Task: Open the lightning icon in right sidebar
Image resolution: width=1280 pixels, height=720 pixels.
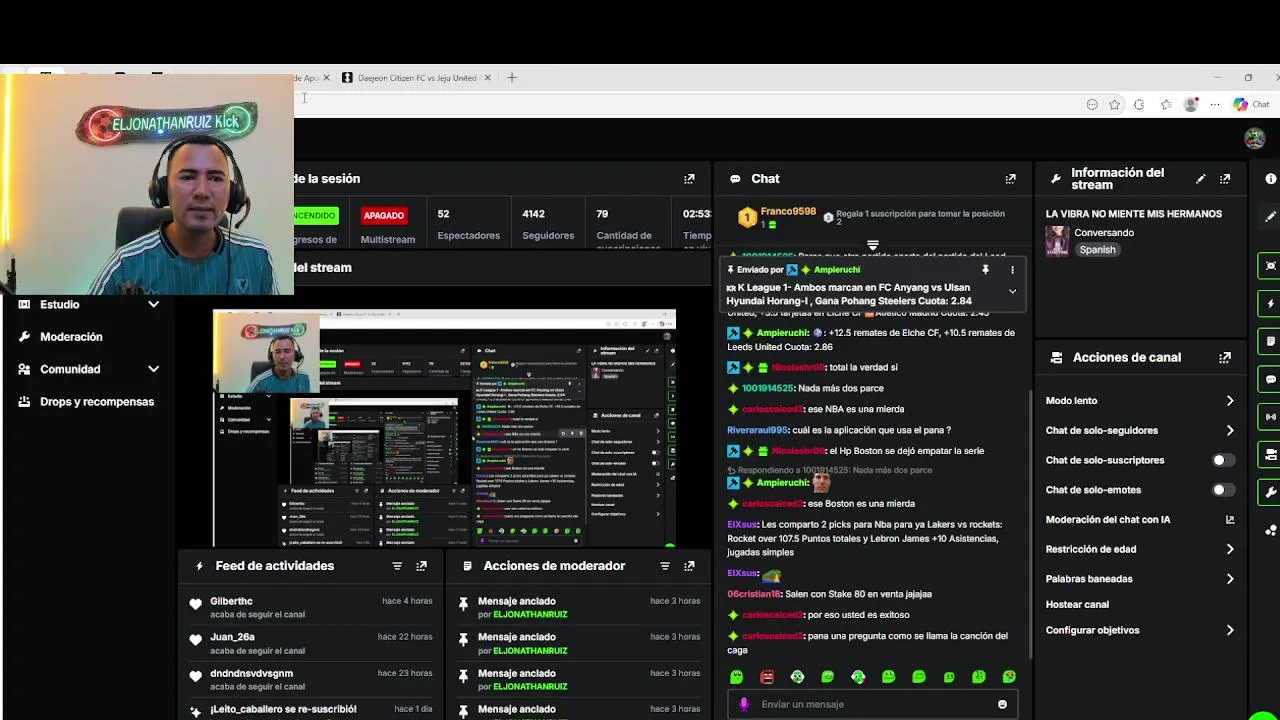Action: coord(1271,304)
